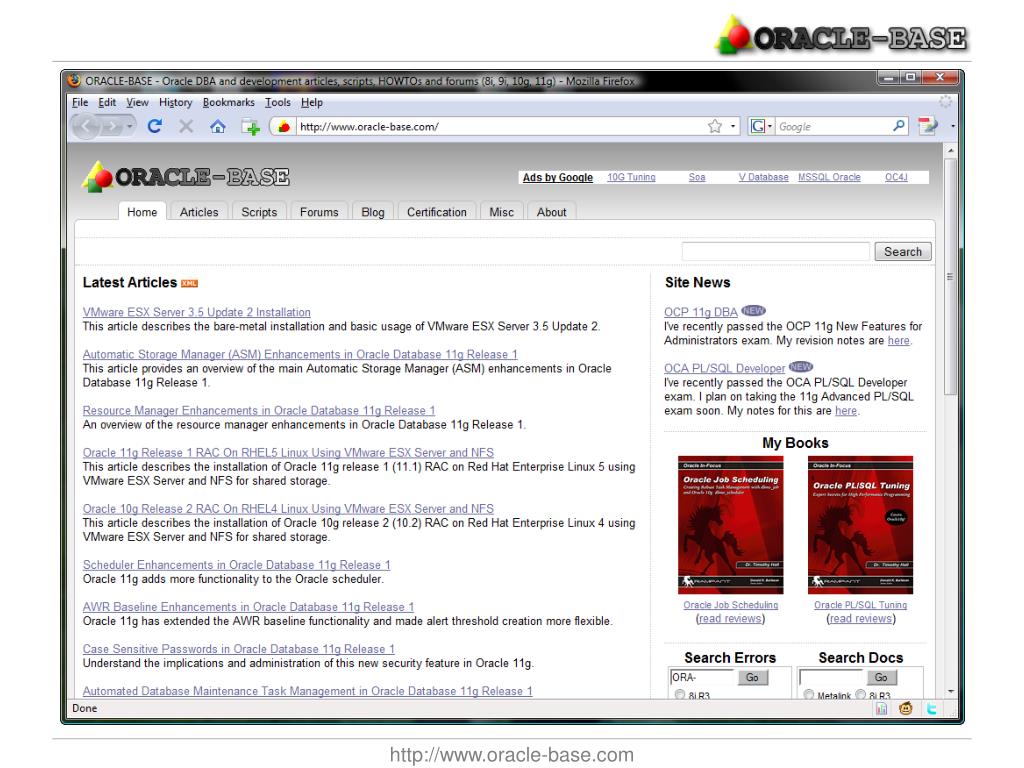This screenshot has width=1024, height=768.
Task: Switch to the Home tab
Action: [x=142, y=212]
